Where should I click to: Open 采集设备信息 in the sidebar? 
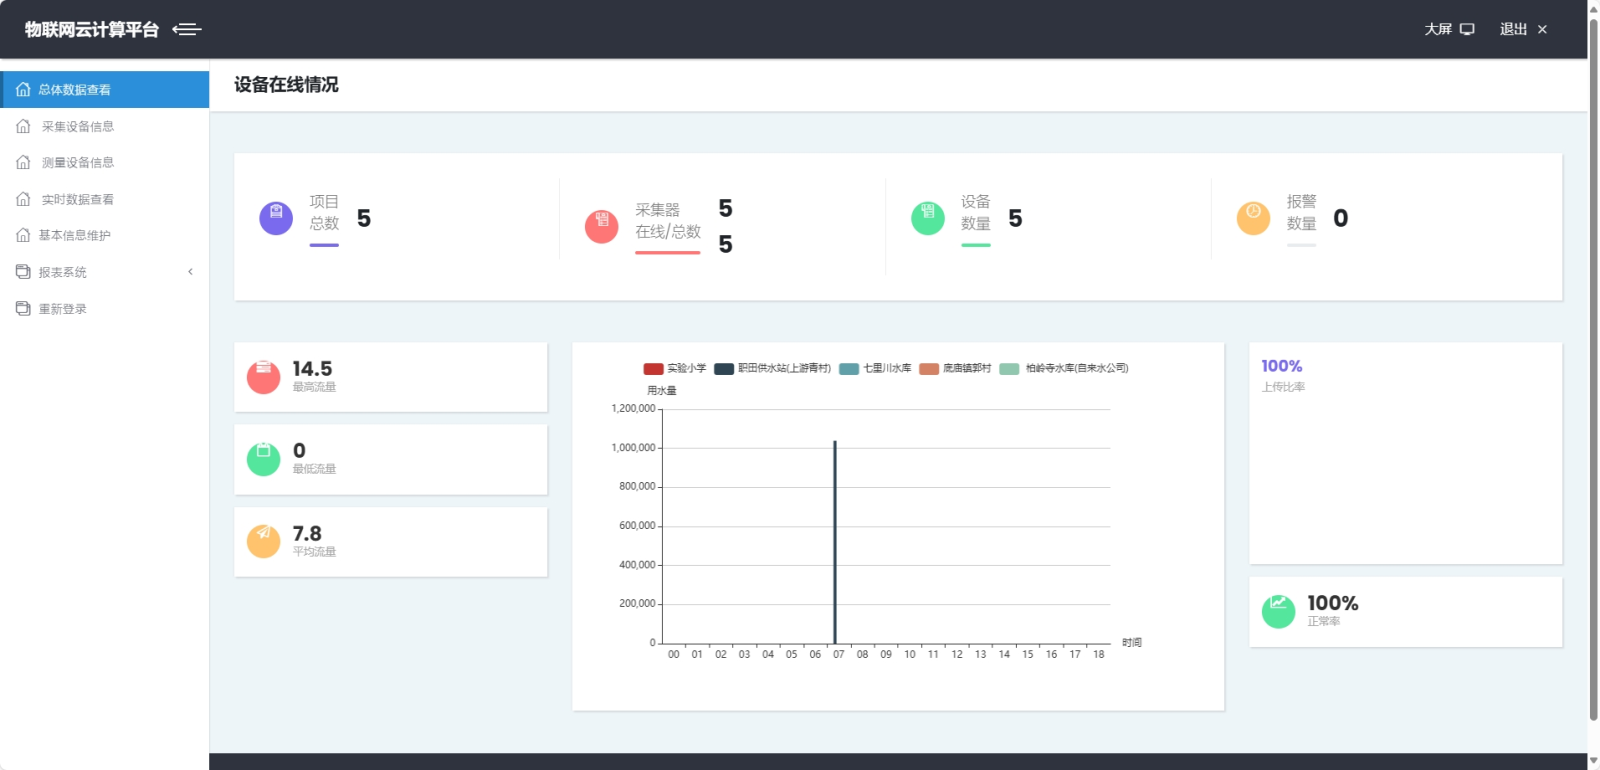coord(77,127)
